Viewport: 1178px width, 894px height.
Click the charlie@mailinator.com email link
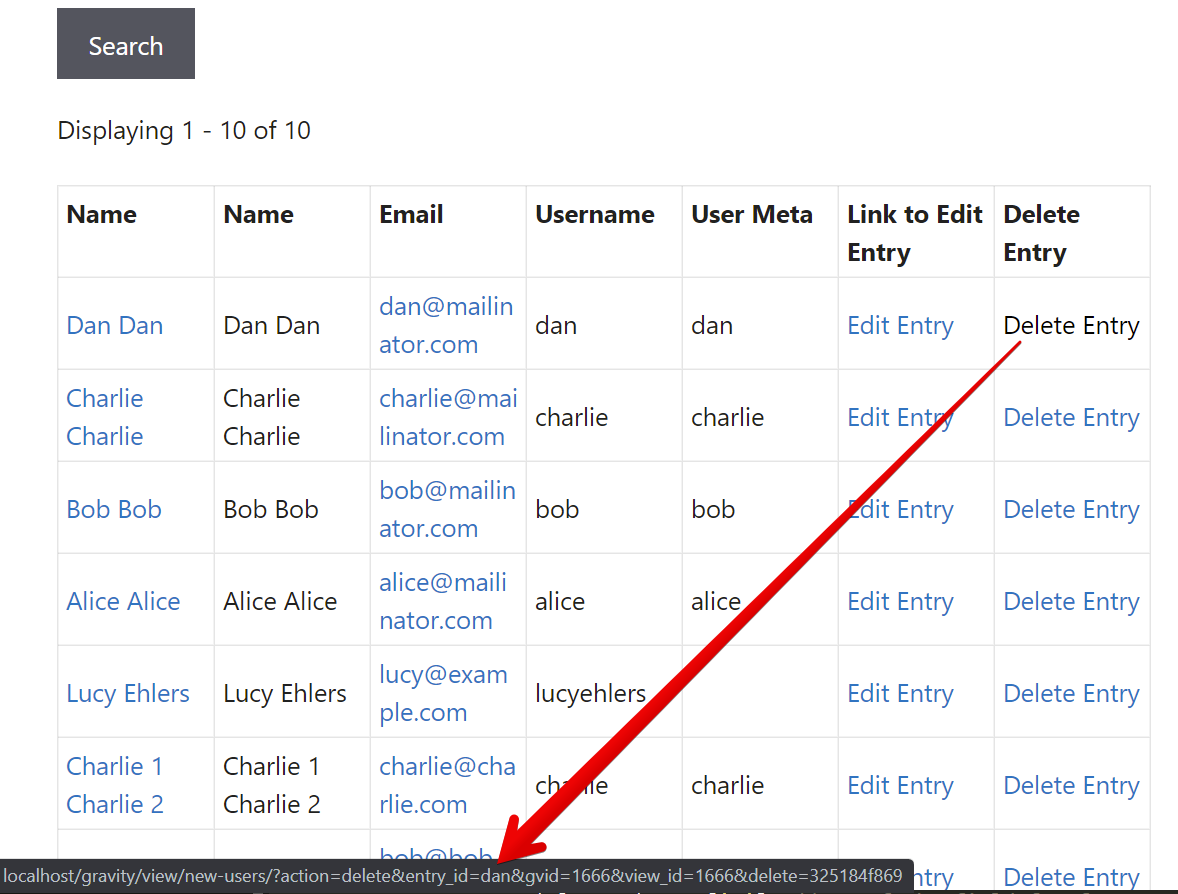click(x=448, y=417)
